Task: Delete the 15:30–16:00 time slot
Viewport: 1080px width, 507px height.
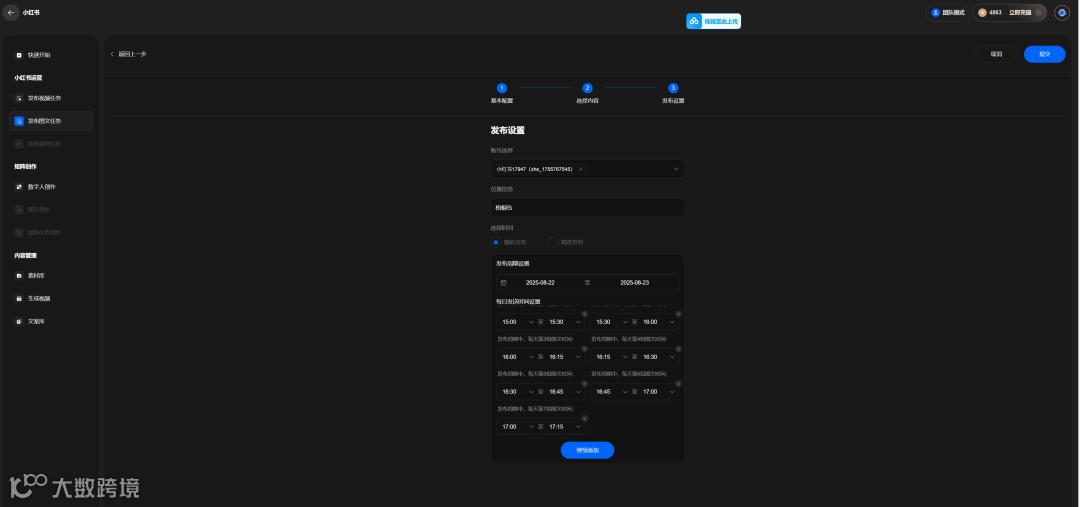Action: coord(678,314)
